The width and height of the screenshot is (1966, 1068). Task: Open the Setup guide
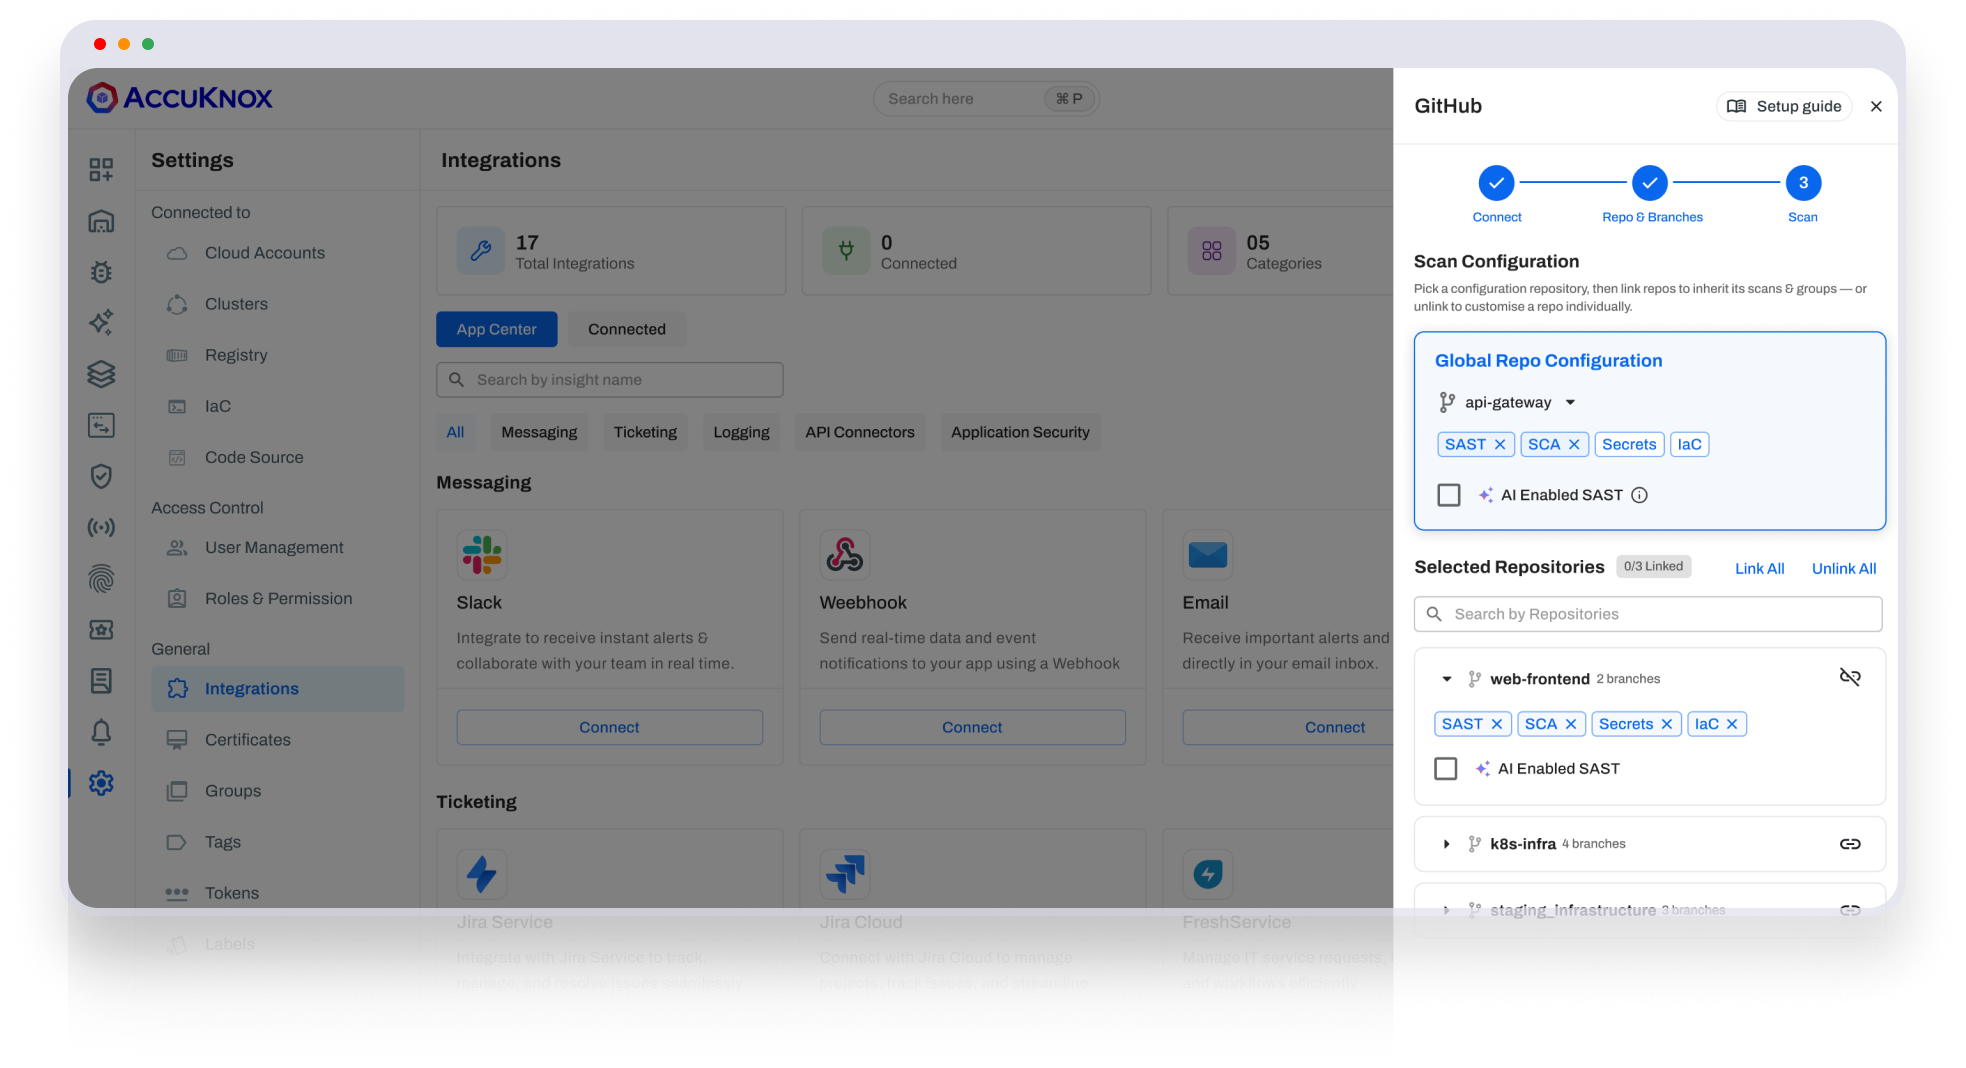click(1784, 106)
